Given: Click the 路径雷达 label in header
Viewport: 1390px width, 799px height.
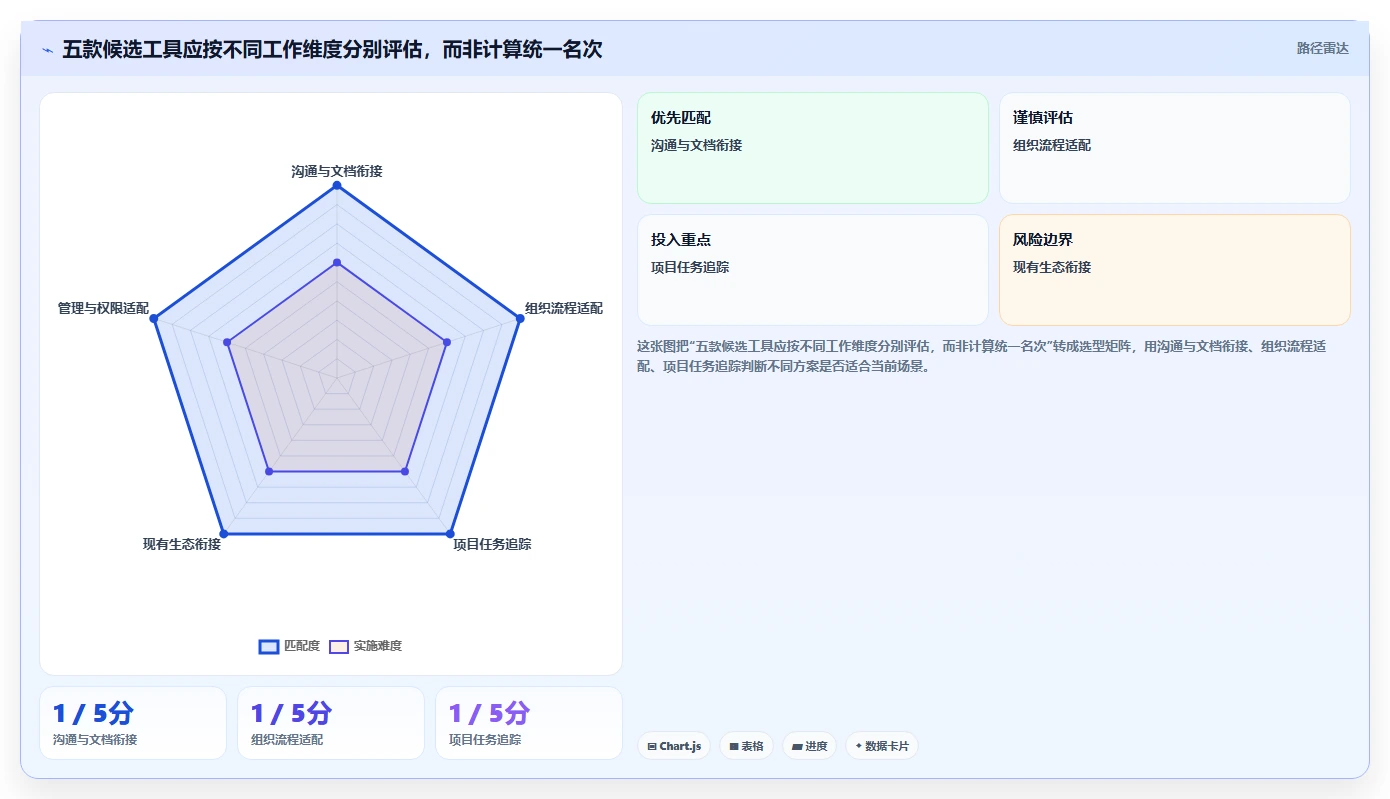Looking at the screenshot, I should click(1322, 48).
